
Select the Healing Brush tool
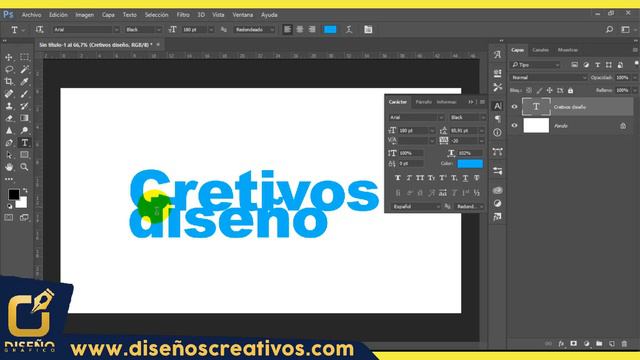click(x=9, y=94)
